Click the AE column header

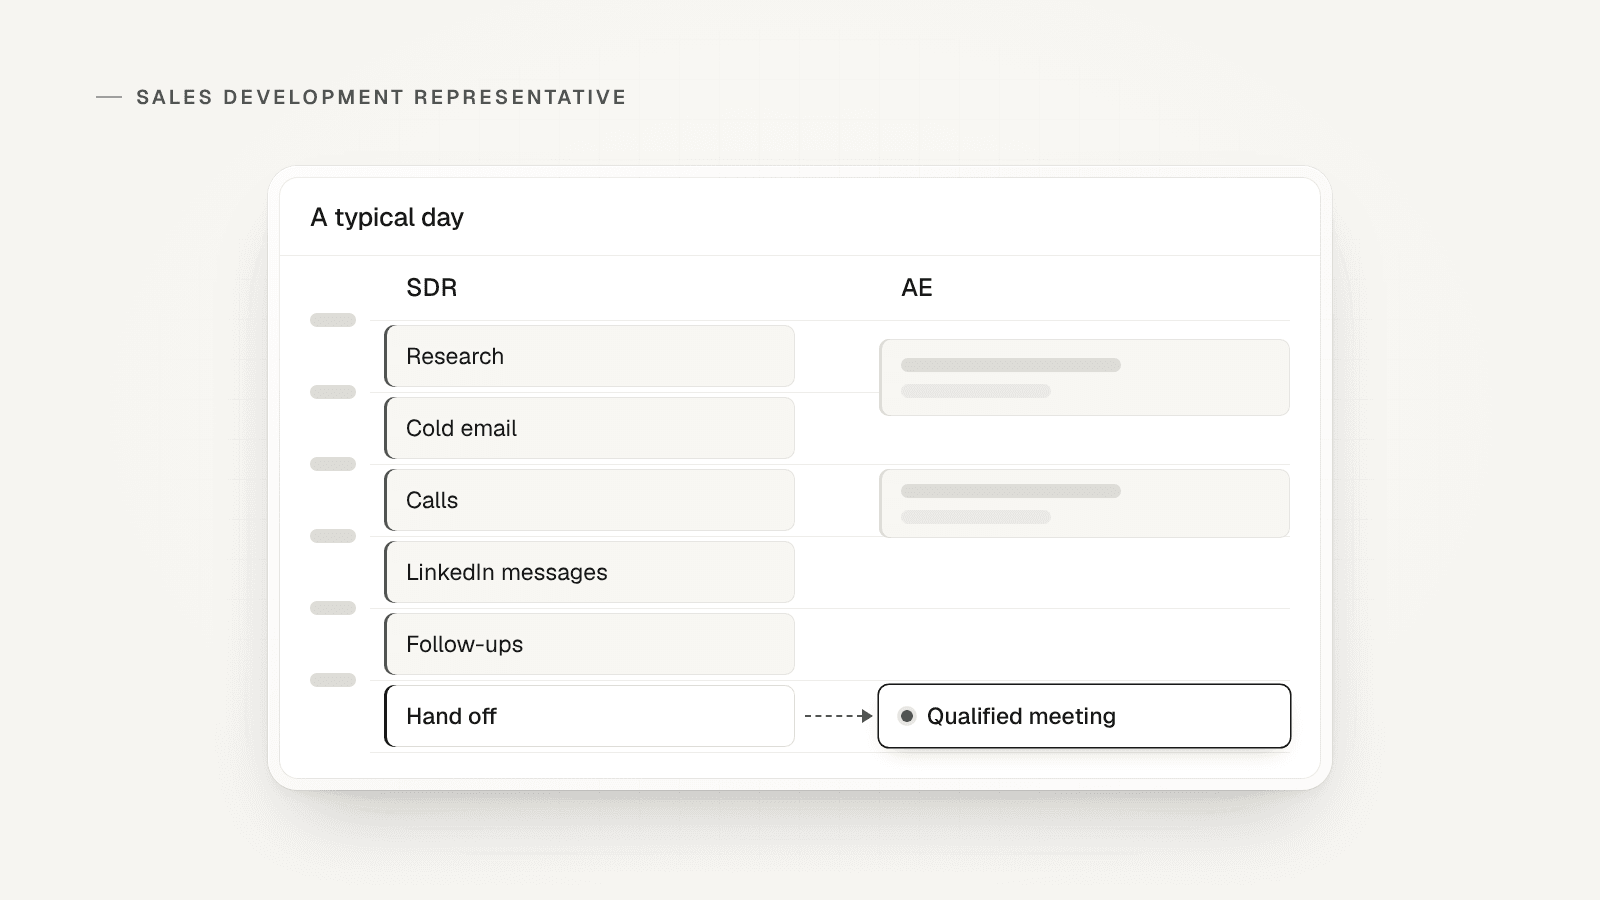917,288
